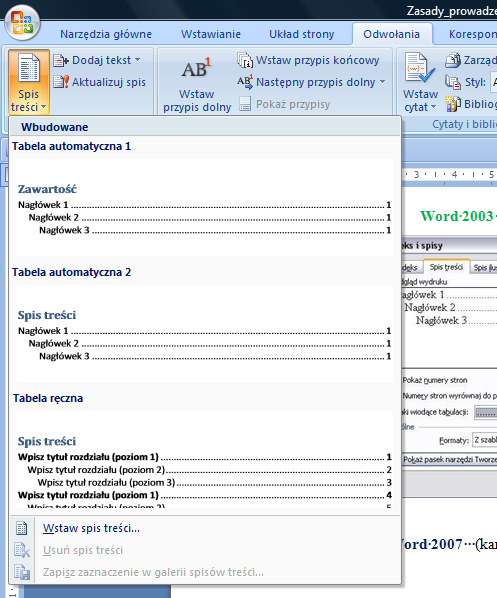Click Zapisz zaznaczenie w galerii spisów treści
Screen dimensions: 497x598
coord(204,572)
